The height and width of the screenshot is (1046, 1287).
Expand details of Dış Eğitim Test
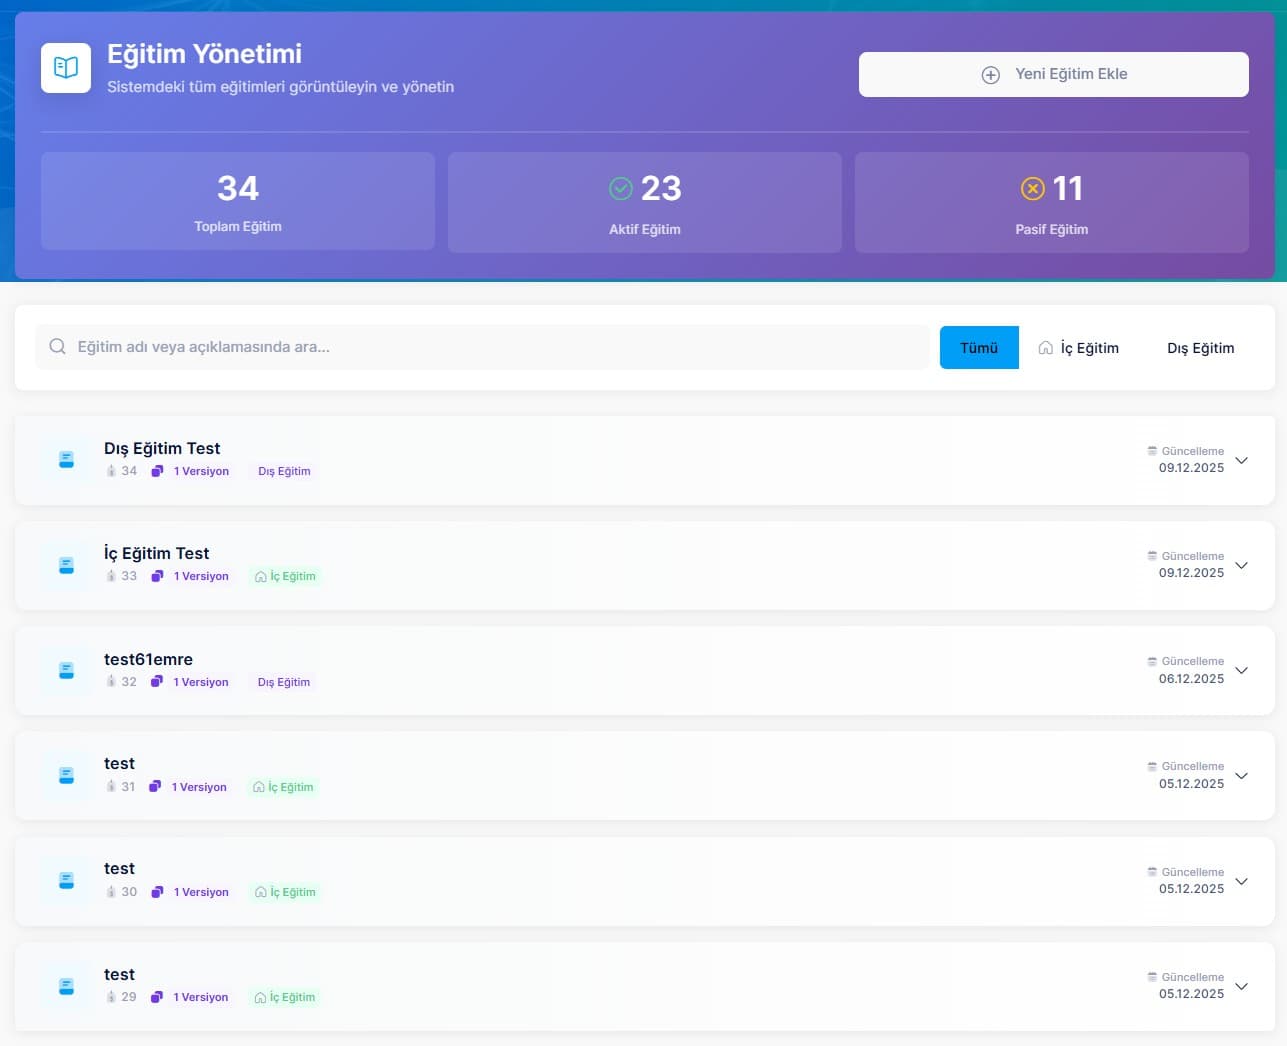[x=1242, y=460]
